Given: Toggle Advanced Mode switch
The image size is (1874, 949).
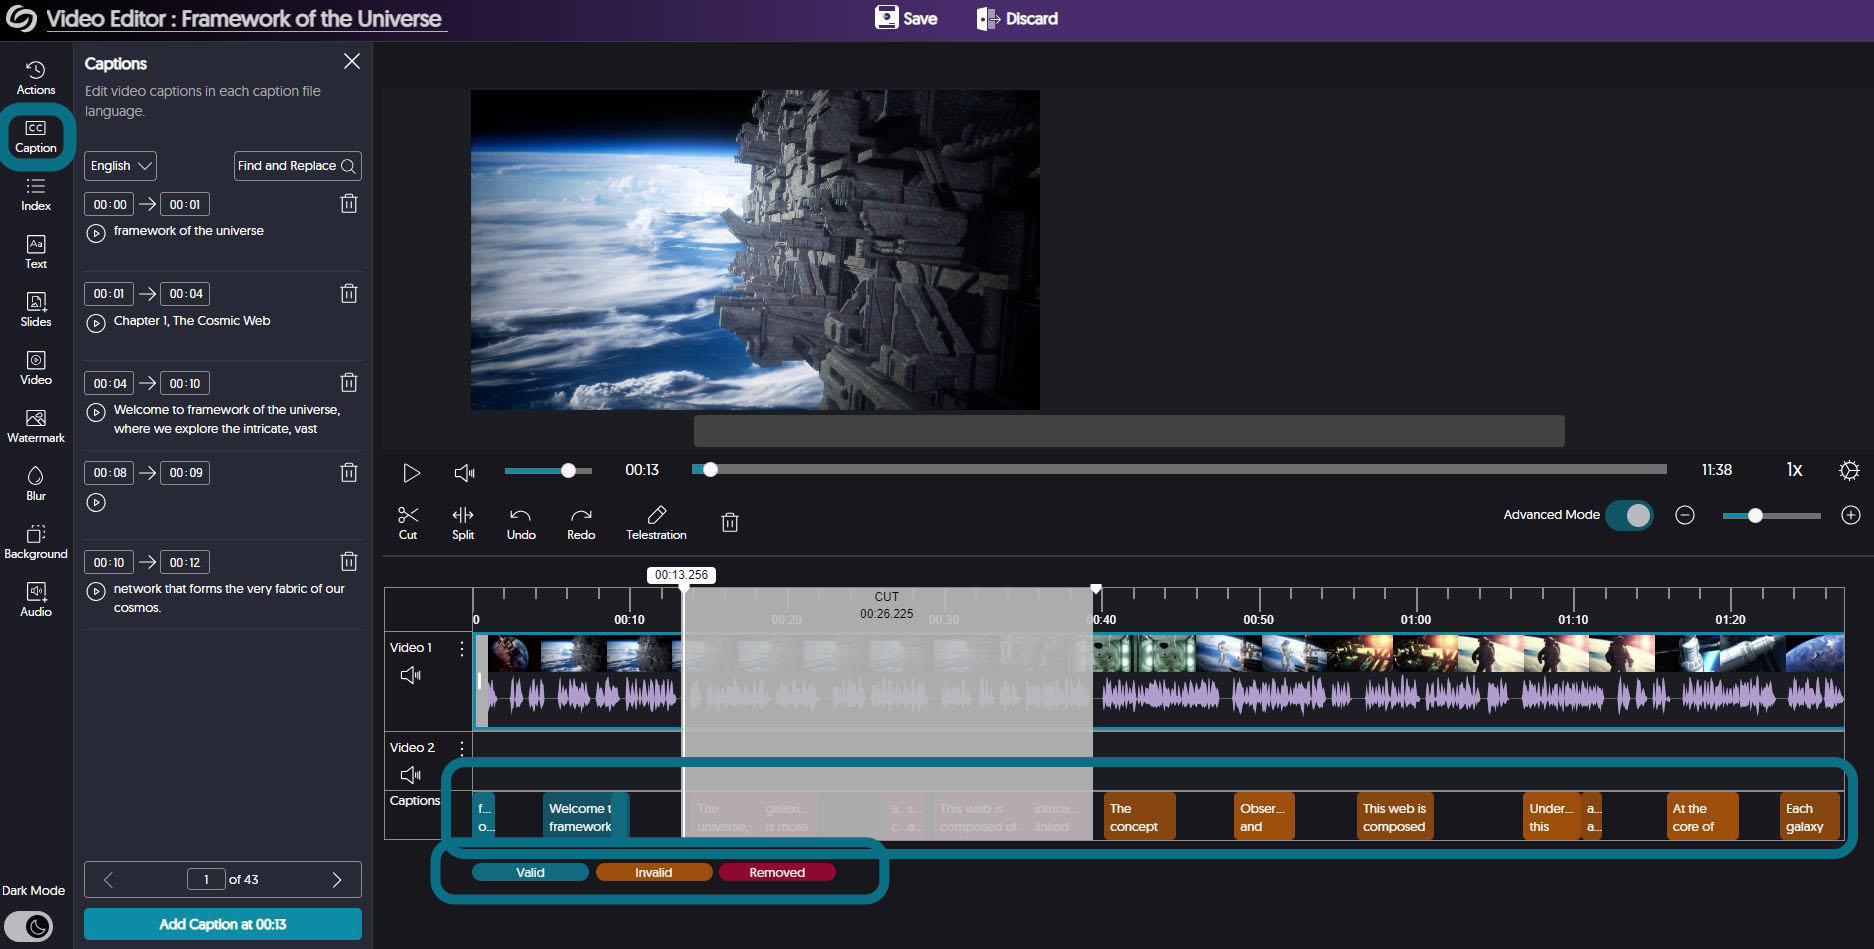Looking at the screenshot, I should point(1629,515).
